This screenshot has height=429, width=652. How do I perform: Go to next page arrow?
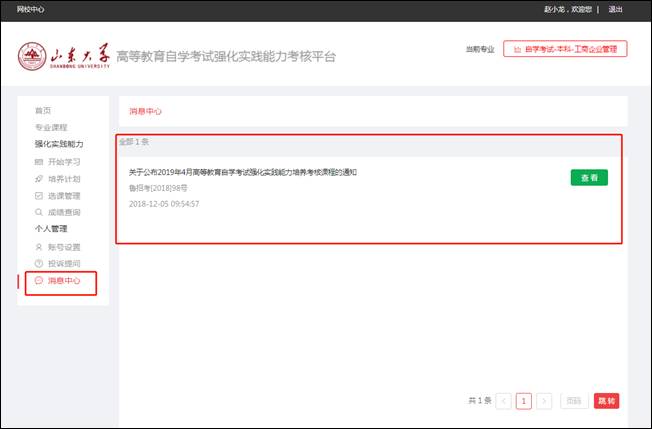click(x=544, y=401)
